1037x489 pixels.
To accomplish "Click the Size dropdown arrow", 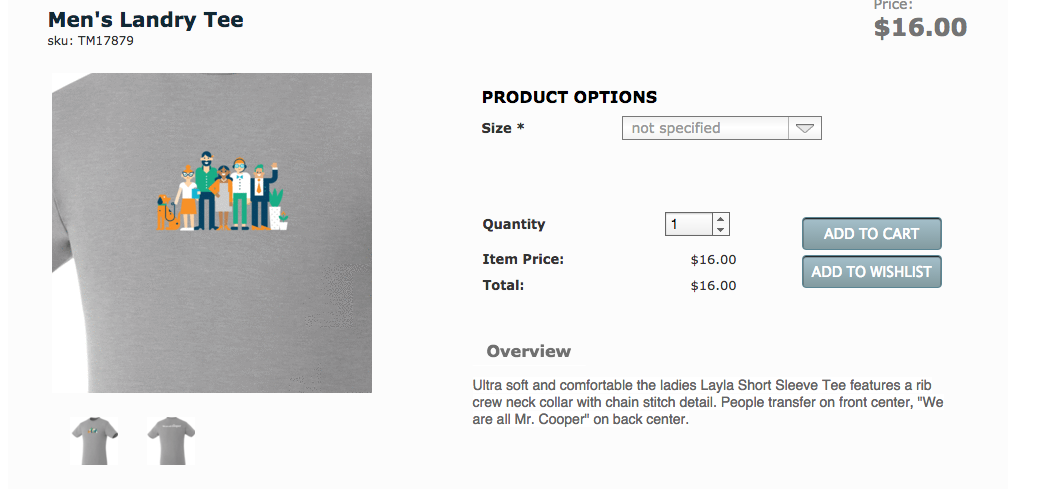I will click(805, 128).
